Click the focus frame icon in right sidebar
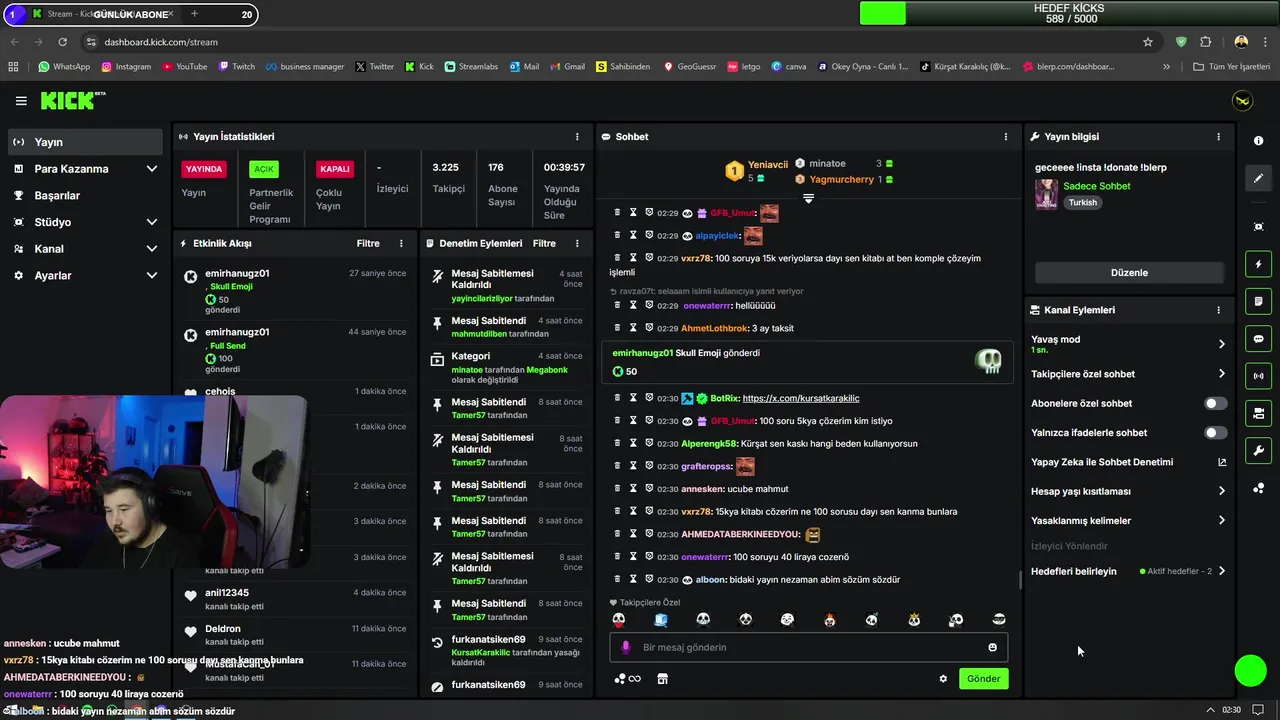Screen dimensions: 1280x720 (1258, 227)
